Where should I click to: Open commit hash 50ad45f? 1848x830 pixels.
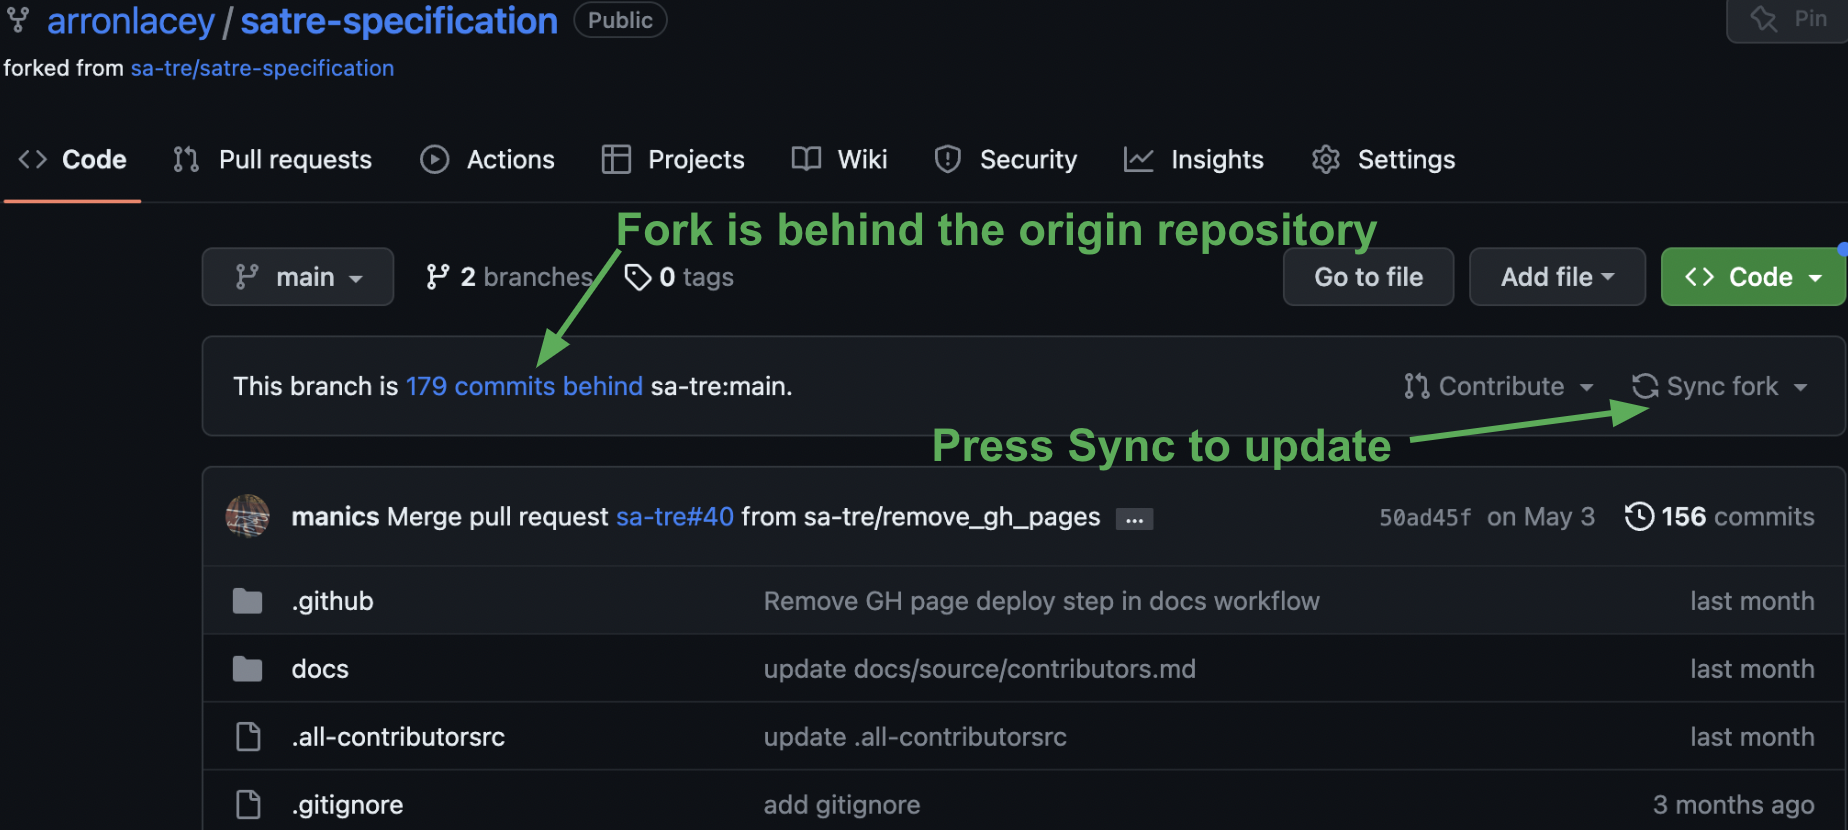click(1425, 517)
